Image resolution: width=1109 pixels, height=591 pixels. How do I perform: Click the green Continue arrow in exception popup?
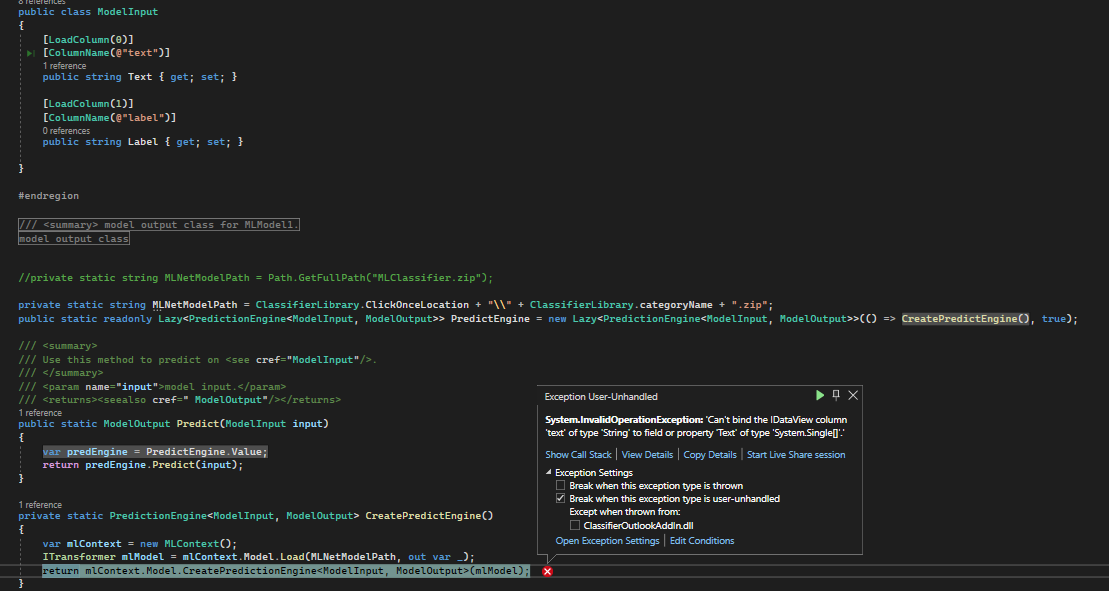click(820, 395)
